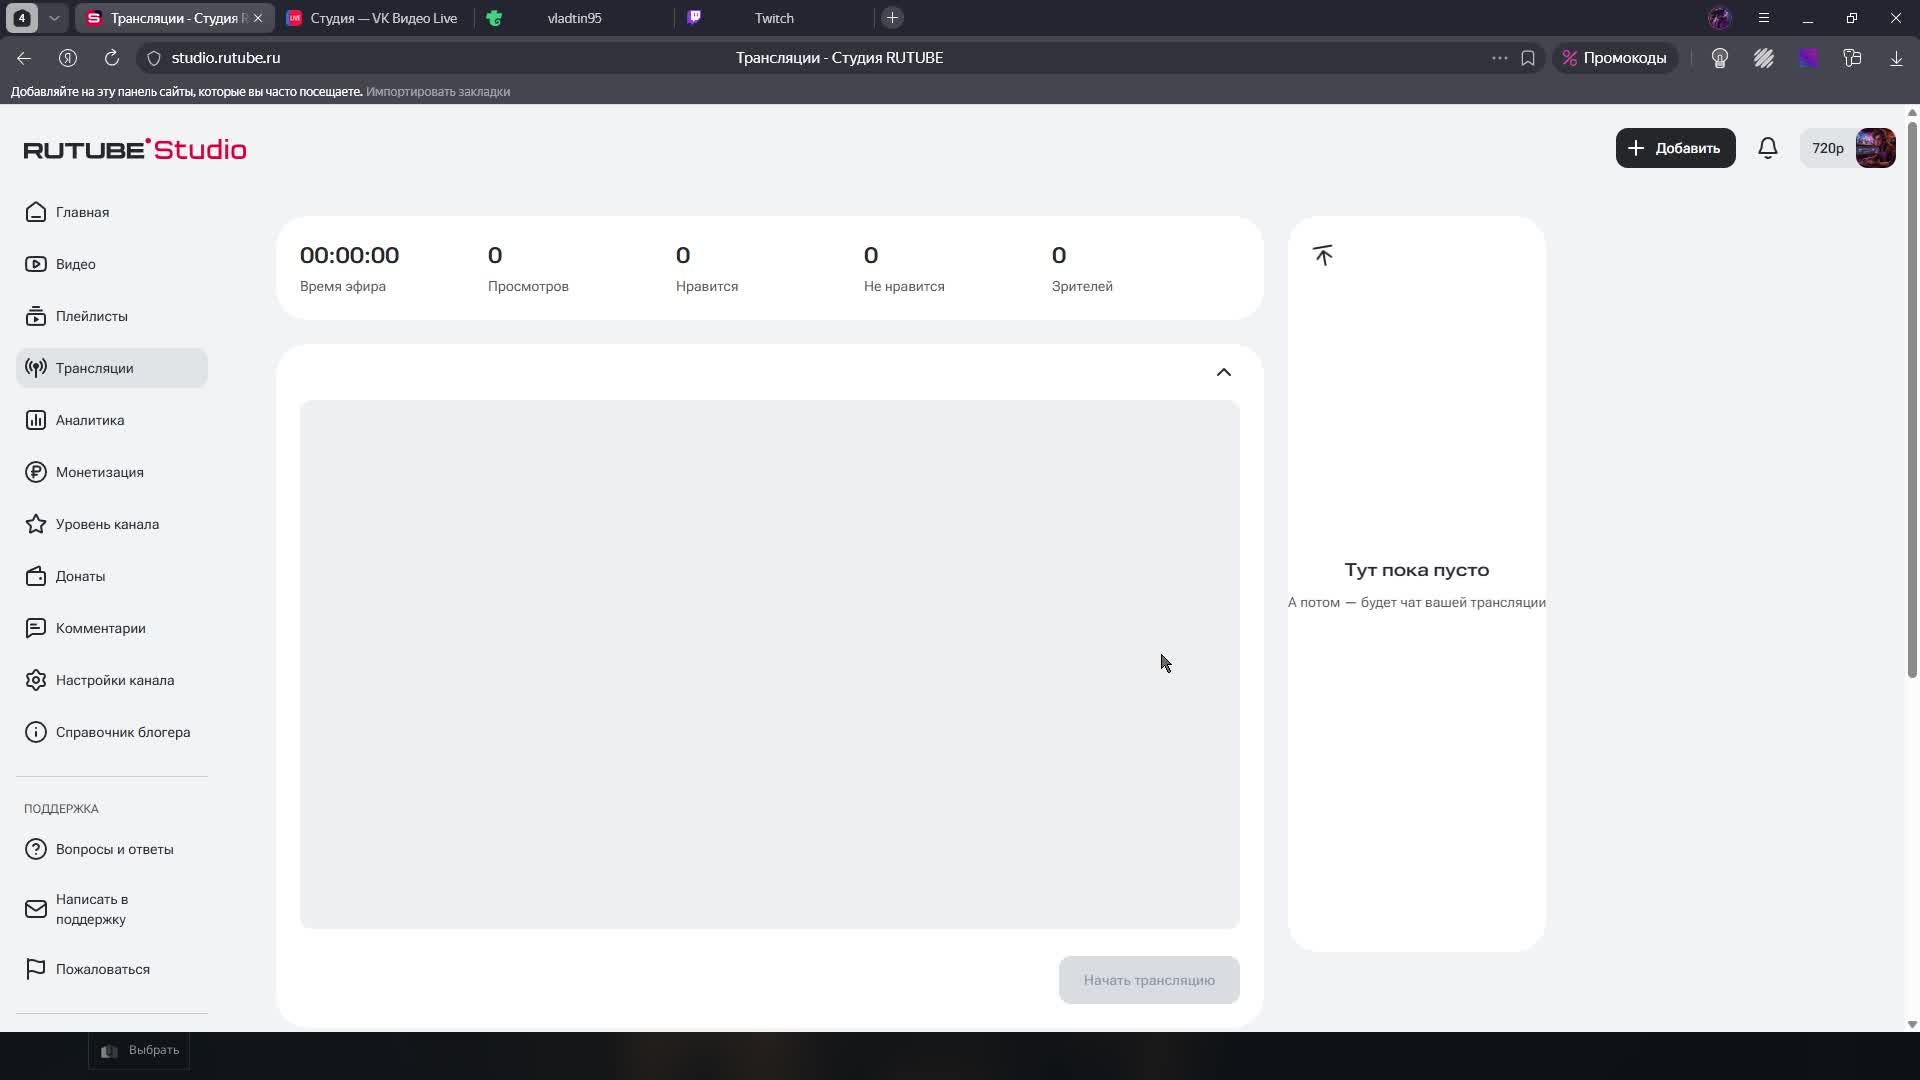Open Монетизация ruble icon in sidebar
The height and width of the screenshot is (1080, 1920).
(x=36, y=472)
